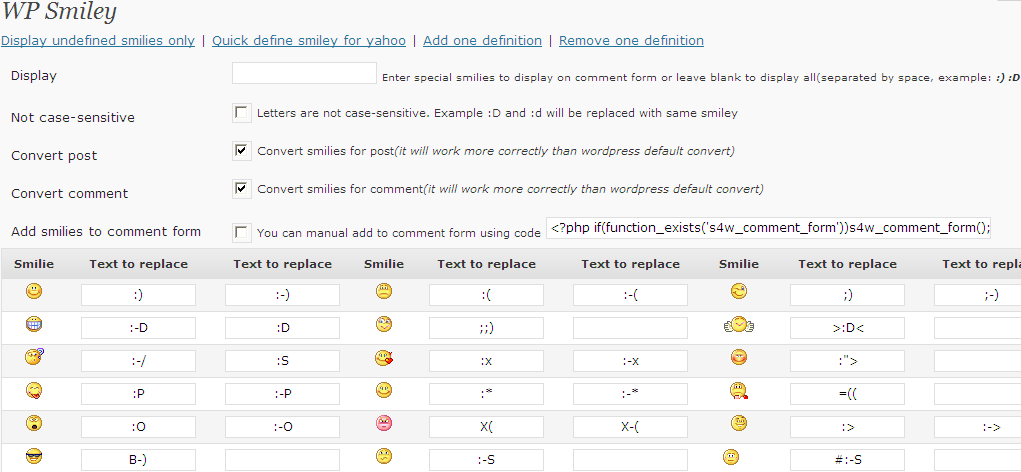The height and width of the screenshot is (472, 1021).
Task: Click the surprised smiley for :O
Action: tap(34, 424)
